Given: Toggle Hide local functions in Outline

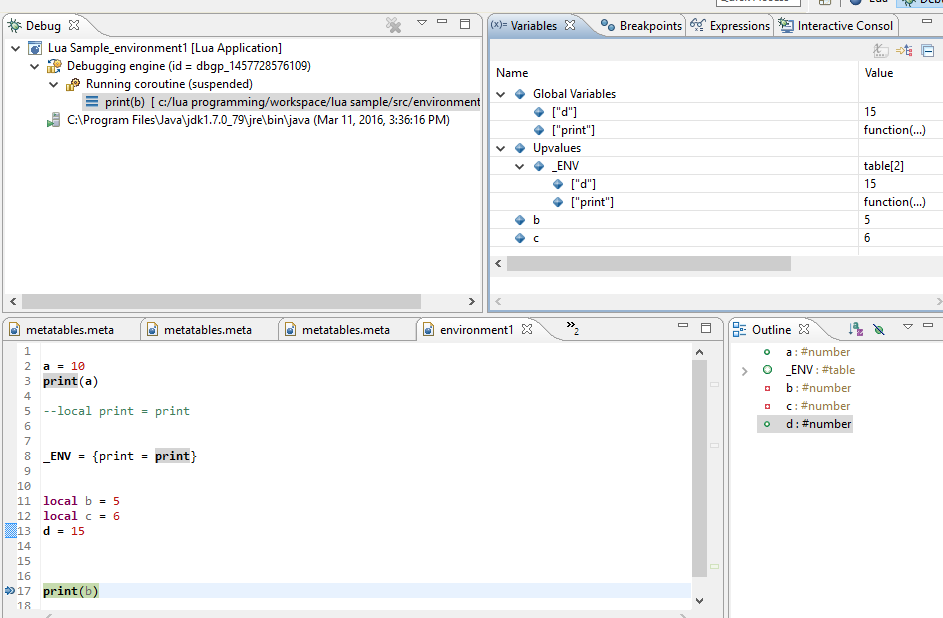Looking at the screenshot, I should (879, 329).
